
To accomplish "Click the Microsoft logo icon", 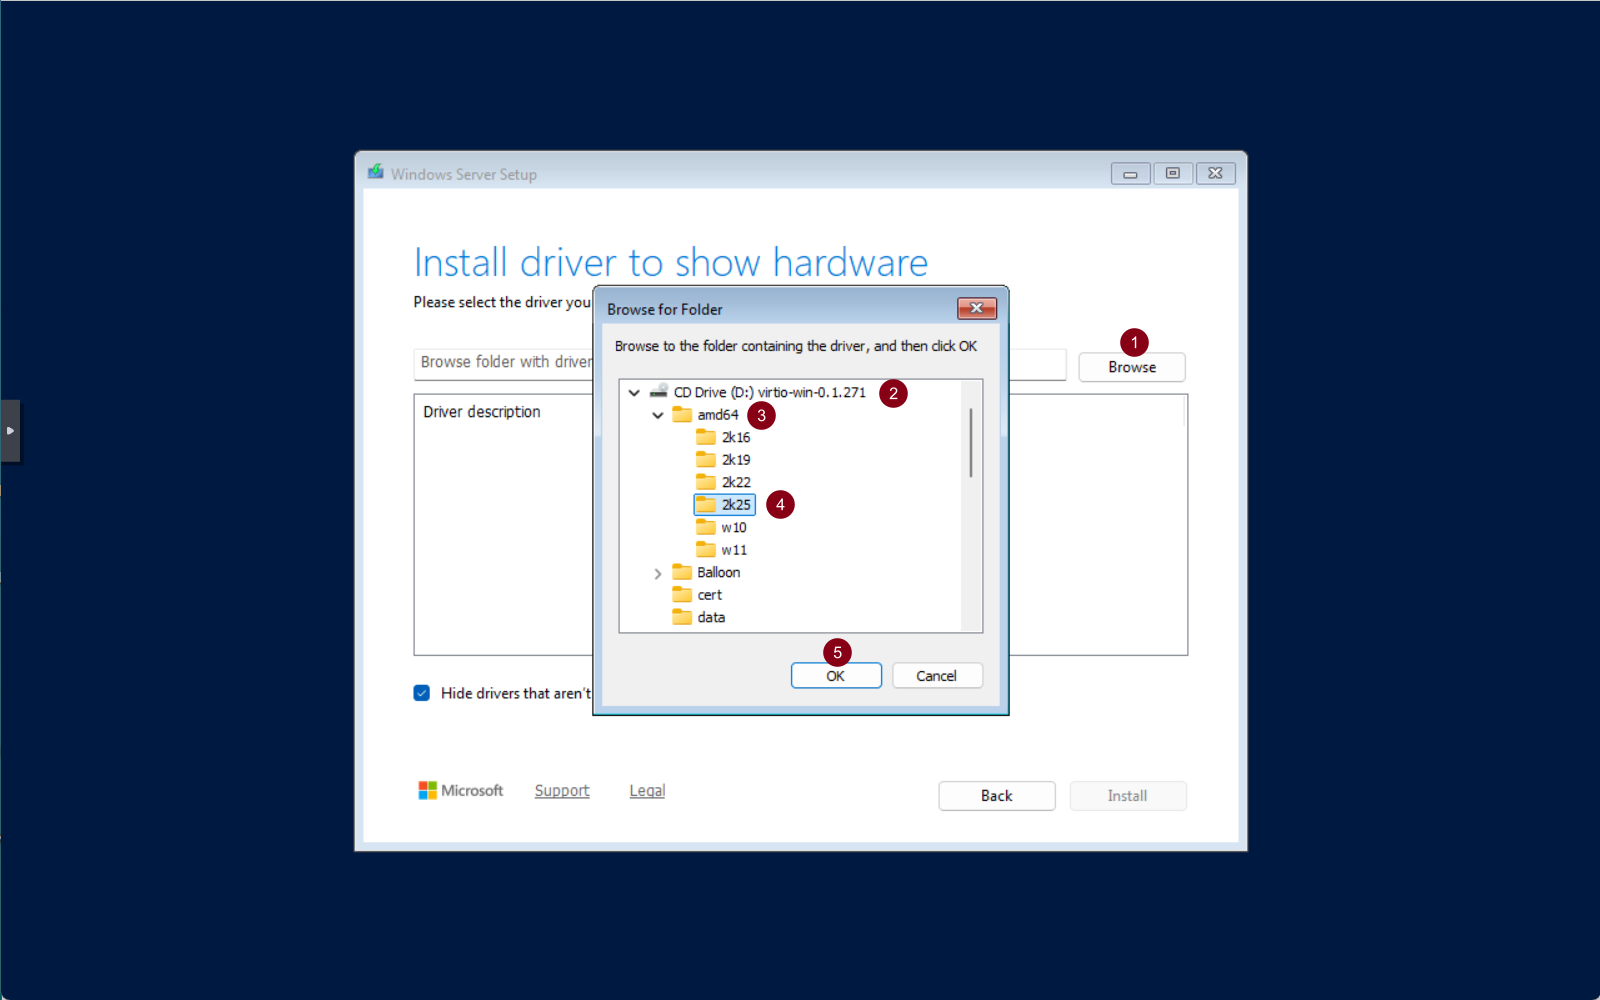I will pyautogui.click(x=427, y=790).
